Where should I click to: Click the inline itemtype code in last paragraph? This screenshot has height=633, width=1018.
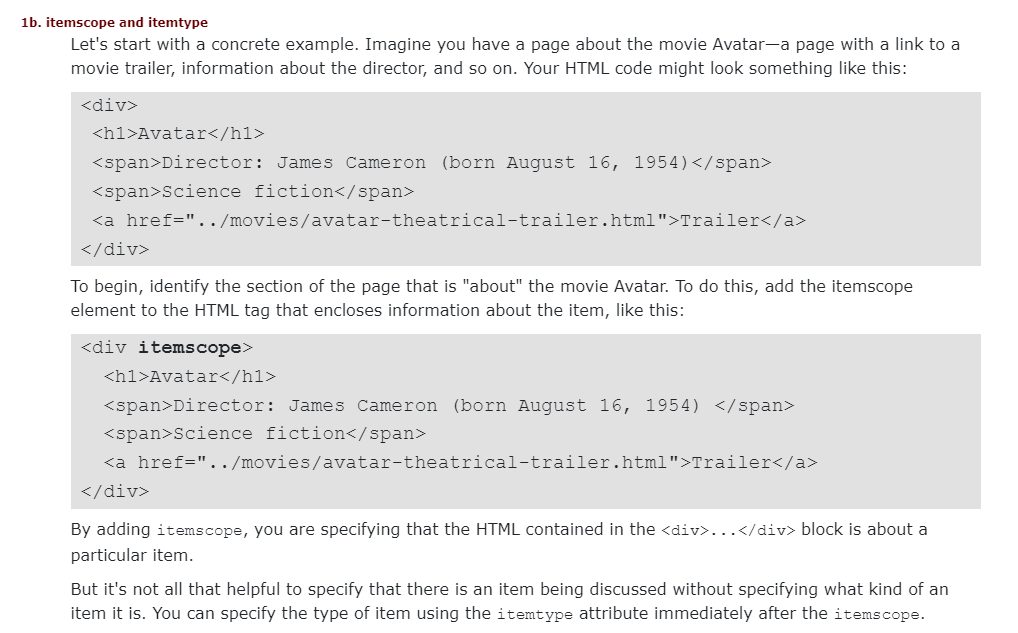click(x=533, y=614)
